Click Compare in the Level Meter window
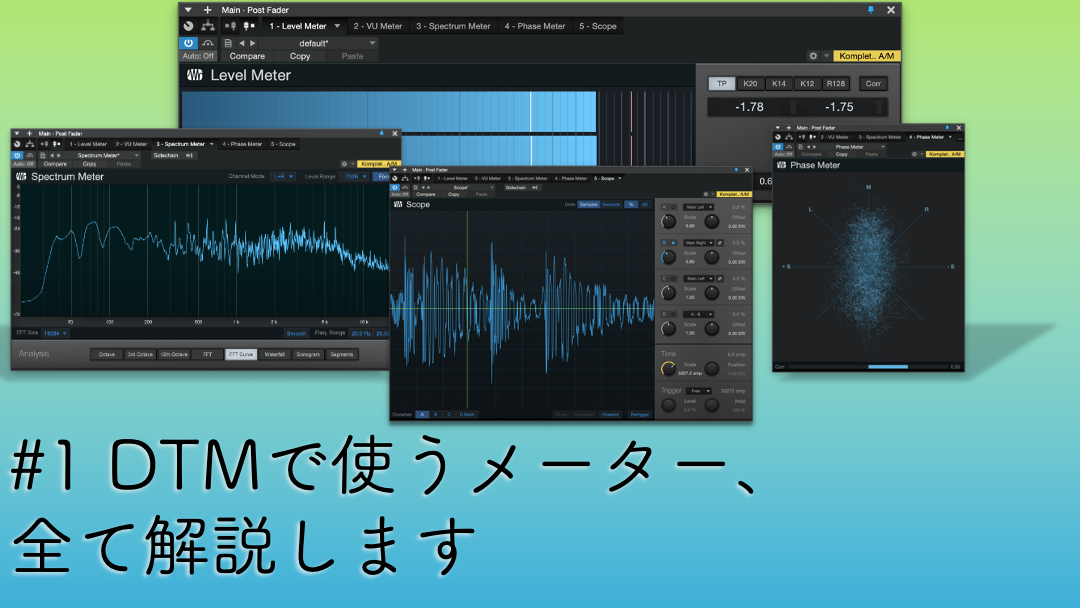 [x=247, y=56]
